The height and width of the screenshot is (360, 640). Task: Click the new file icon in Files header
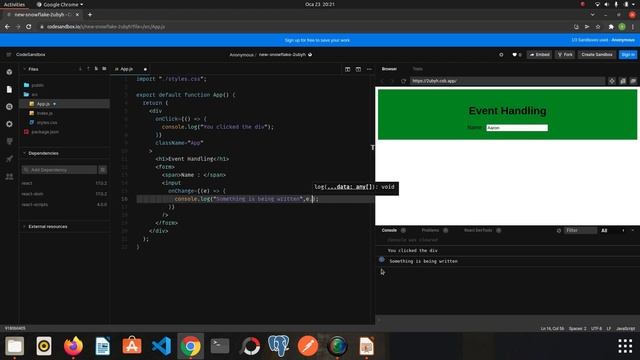96,69
